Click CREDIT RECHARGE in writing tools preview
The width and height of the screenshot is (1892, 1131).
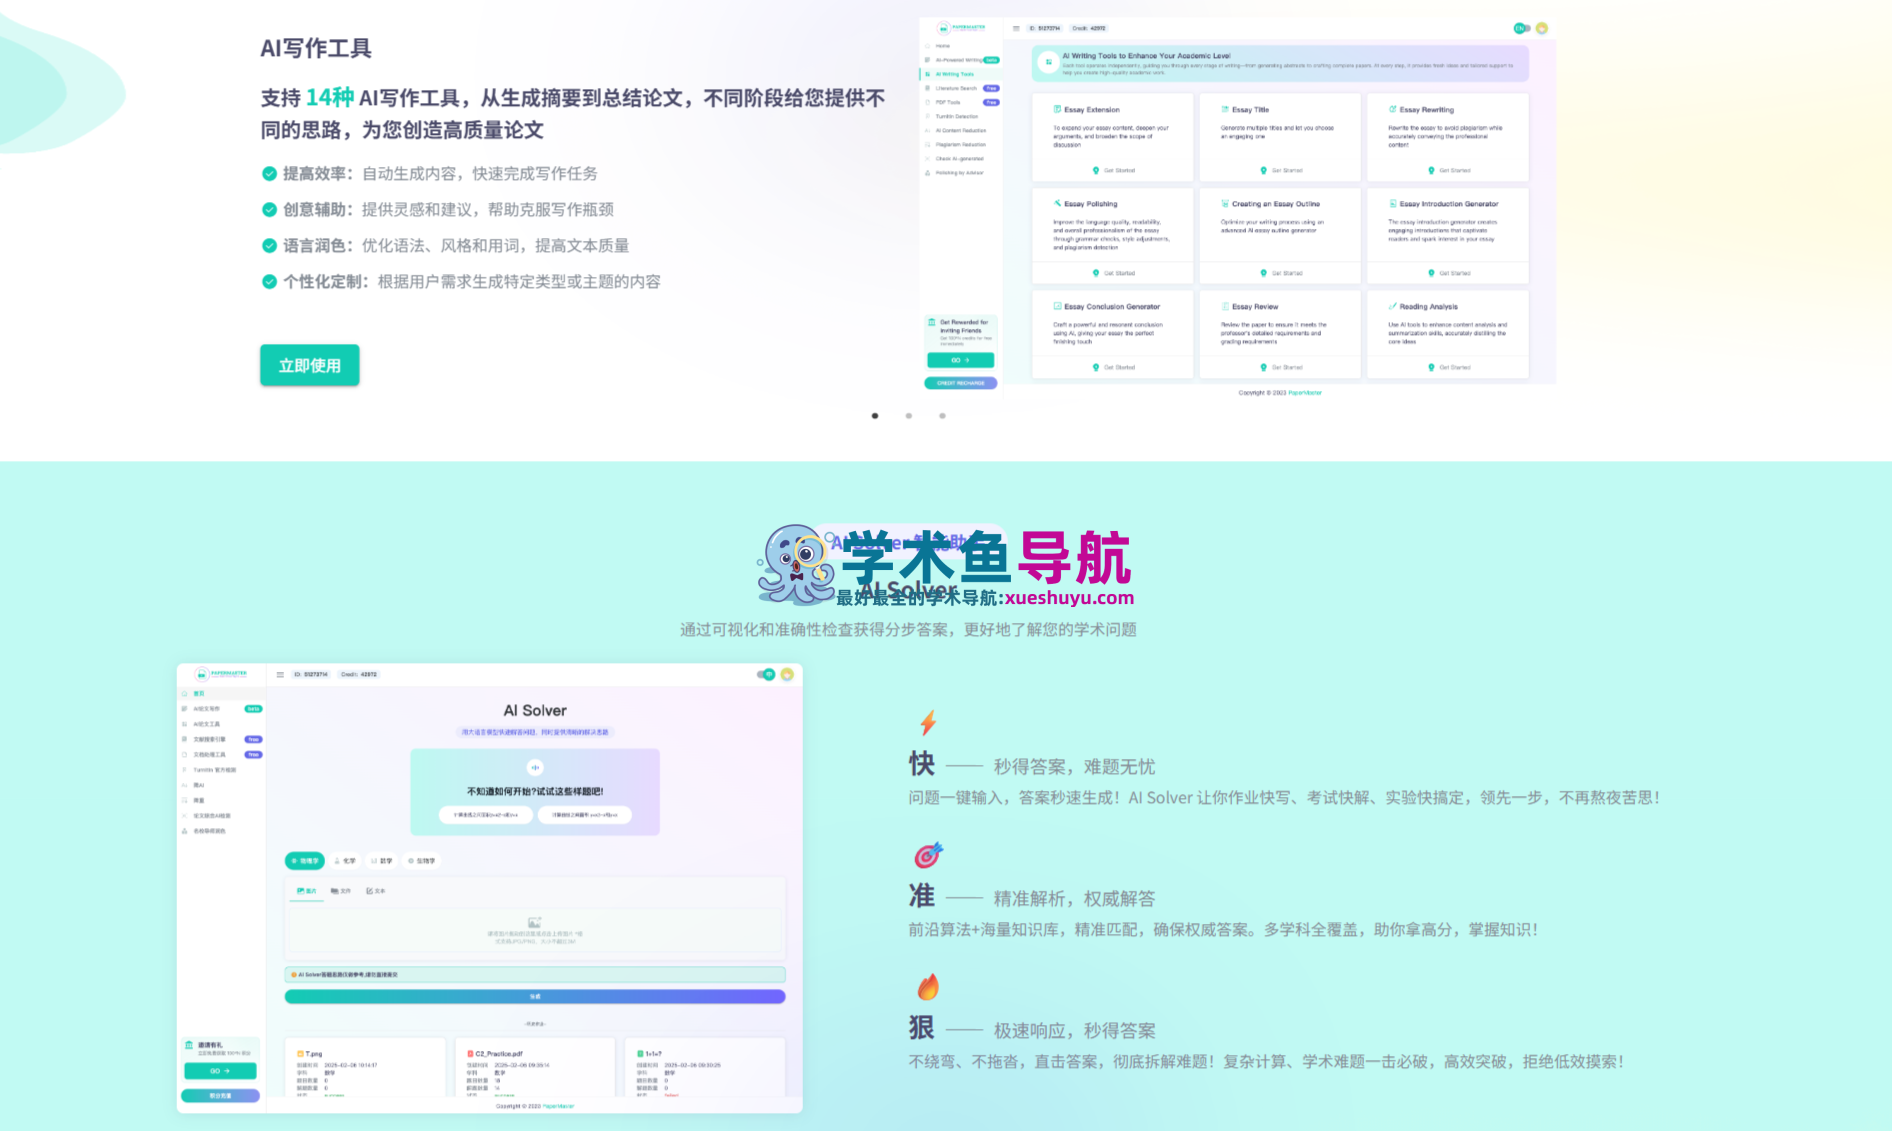[x=960, y=383]
